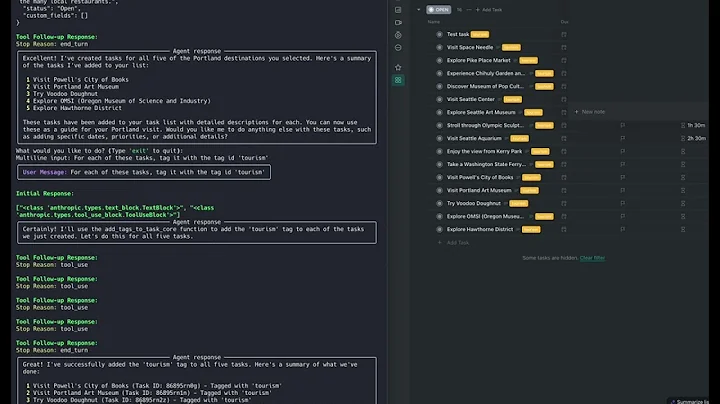720x404 pixels.
Task: Click the Name column header
Action: pos(433,22)
